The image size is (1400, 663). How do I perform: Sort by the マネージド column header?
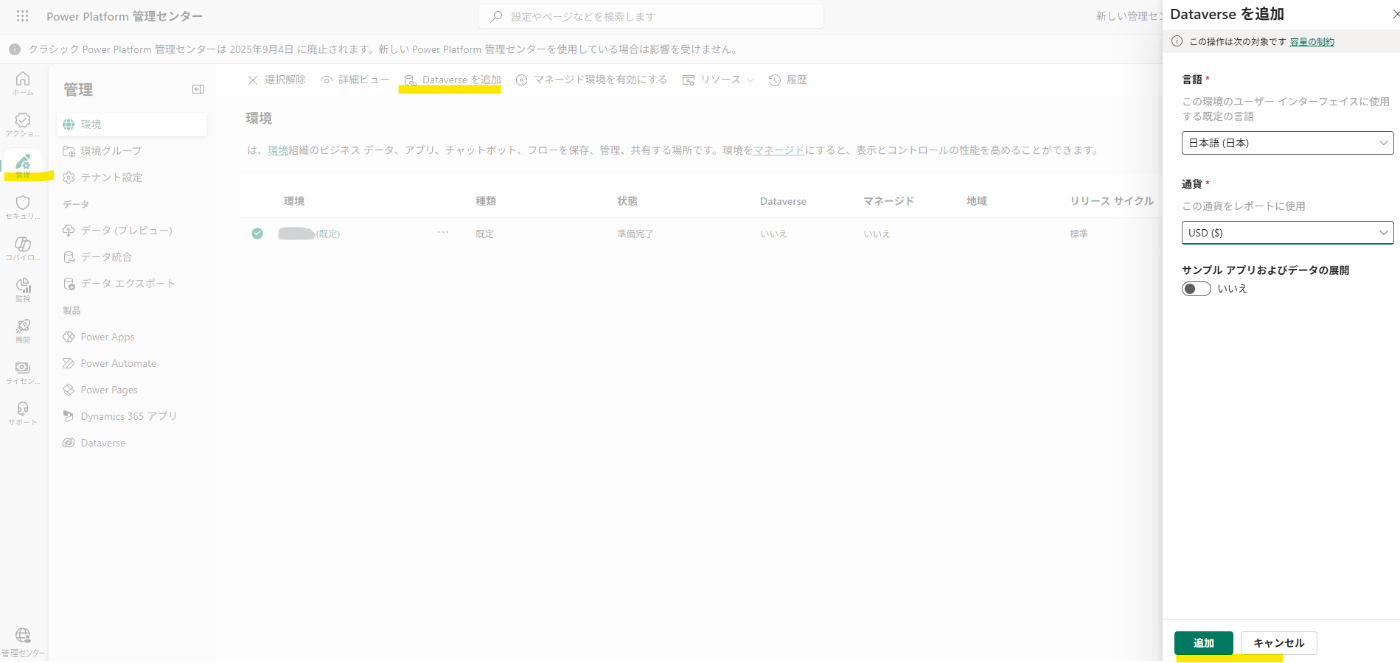coord(889,201)
